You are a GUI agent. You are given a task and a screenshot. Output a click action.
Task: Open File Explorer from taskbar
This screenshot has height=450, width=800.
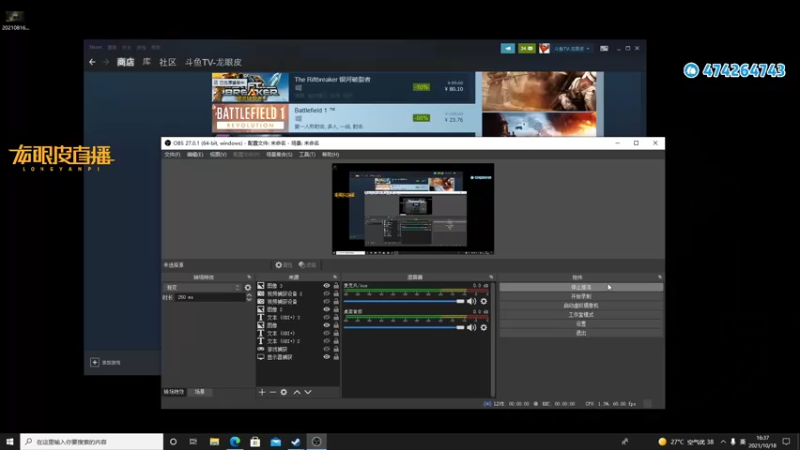tap(214, 441)
